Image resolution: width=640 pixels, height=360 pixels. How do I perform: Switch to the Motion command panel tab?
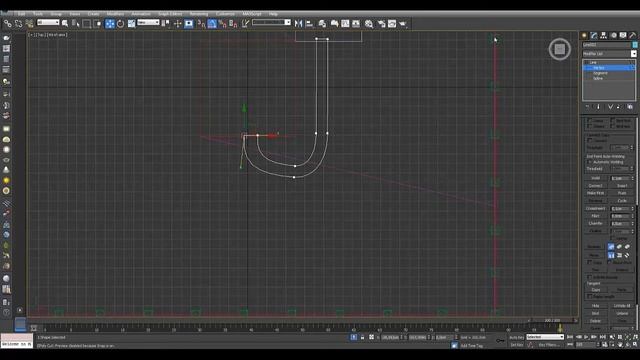613,36
